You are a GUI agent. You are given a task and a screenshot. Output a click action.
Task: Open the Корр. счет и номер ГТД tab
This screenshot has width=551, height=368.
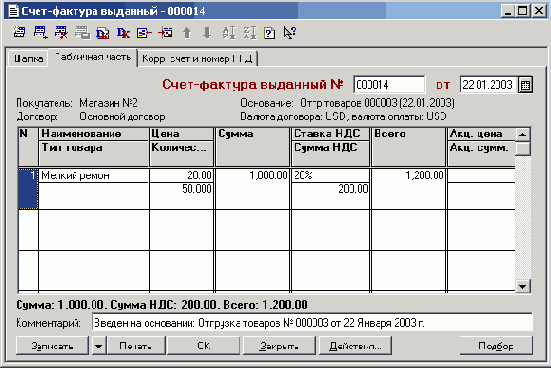197,59
